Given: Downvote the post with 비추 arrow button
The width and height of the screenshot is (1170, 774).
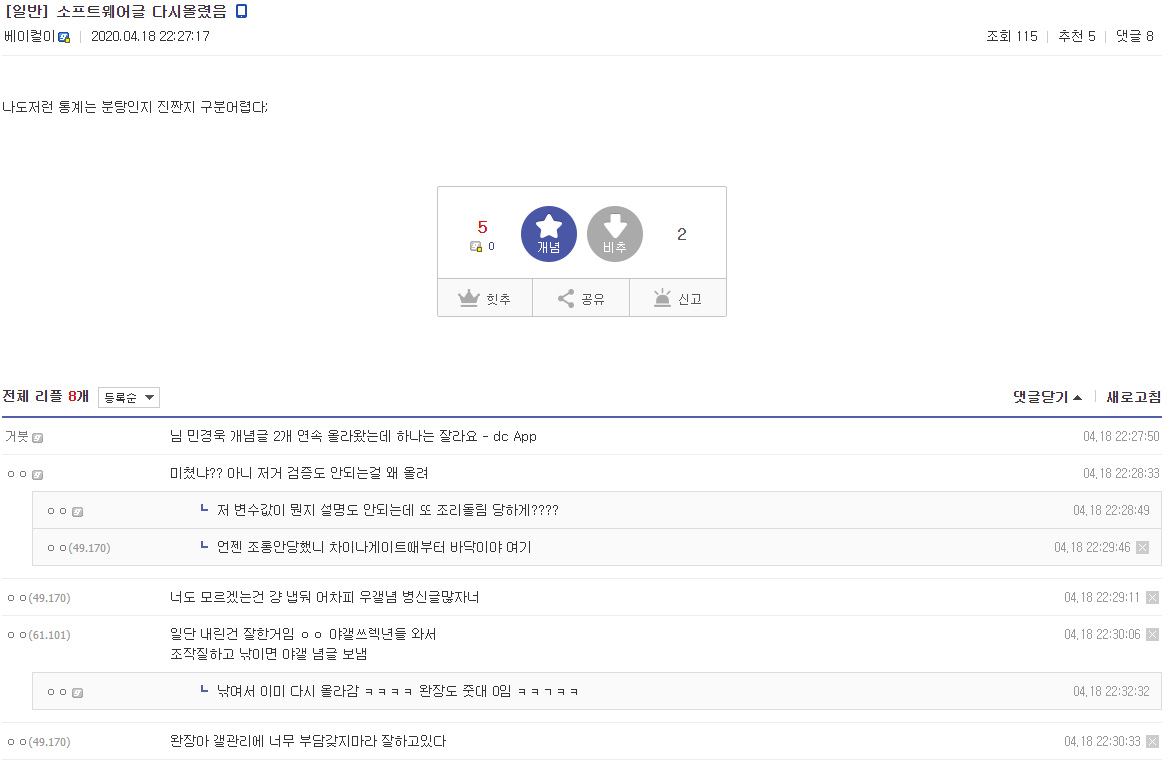Looking at the screenshot, I should tap(614, 234).
